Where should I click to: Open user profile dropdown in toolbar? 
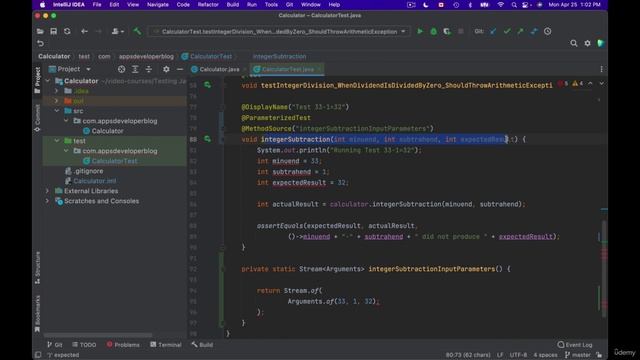click(118, 31)
